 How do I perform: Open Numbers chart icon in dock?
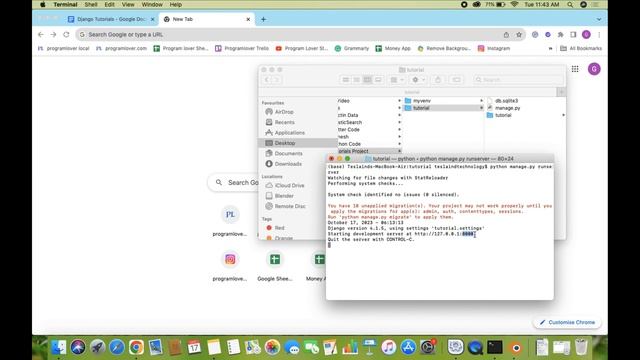pyautogui.click(x=350, y=347)
